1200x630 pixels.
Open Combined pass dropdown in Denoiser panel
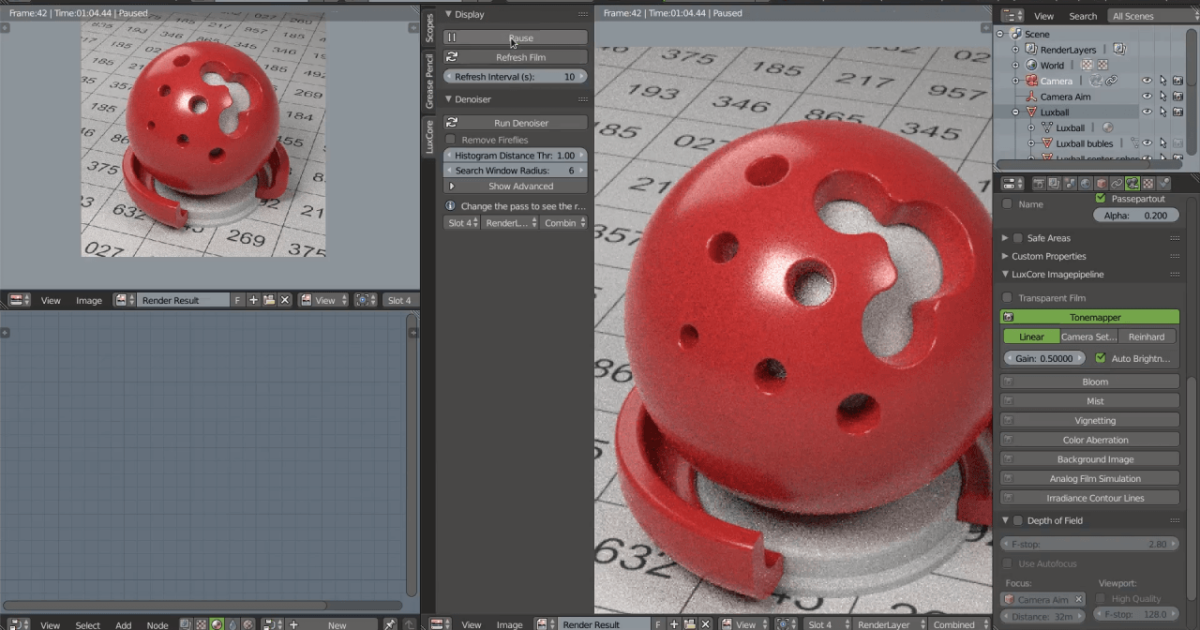pos(565,223)
